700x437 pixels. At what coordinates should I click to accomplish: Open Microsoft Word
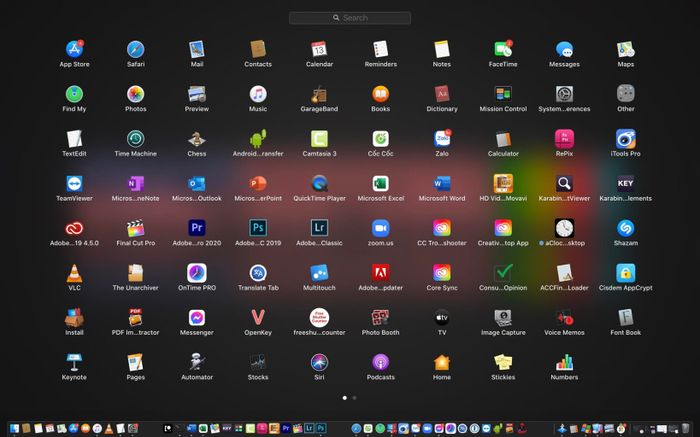click(442, 183)
